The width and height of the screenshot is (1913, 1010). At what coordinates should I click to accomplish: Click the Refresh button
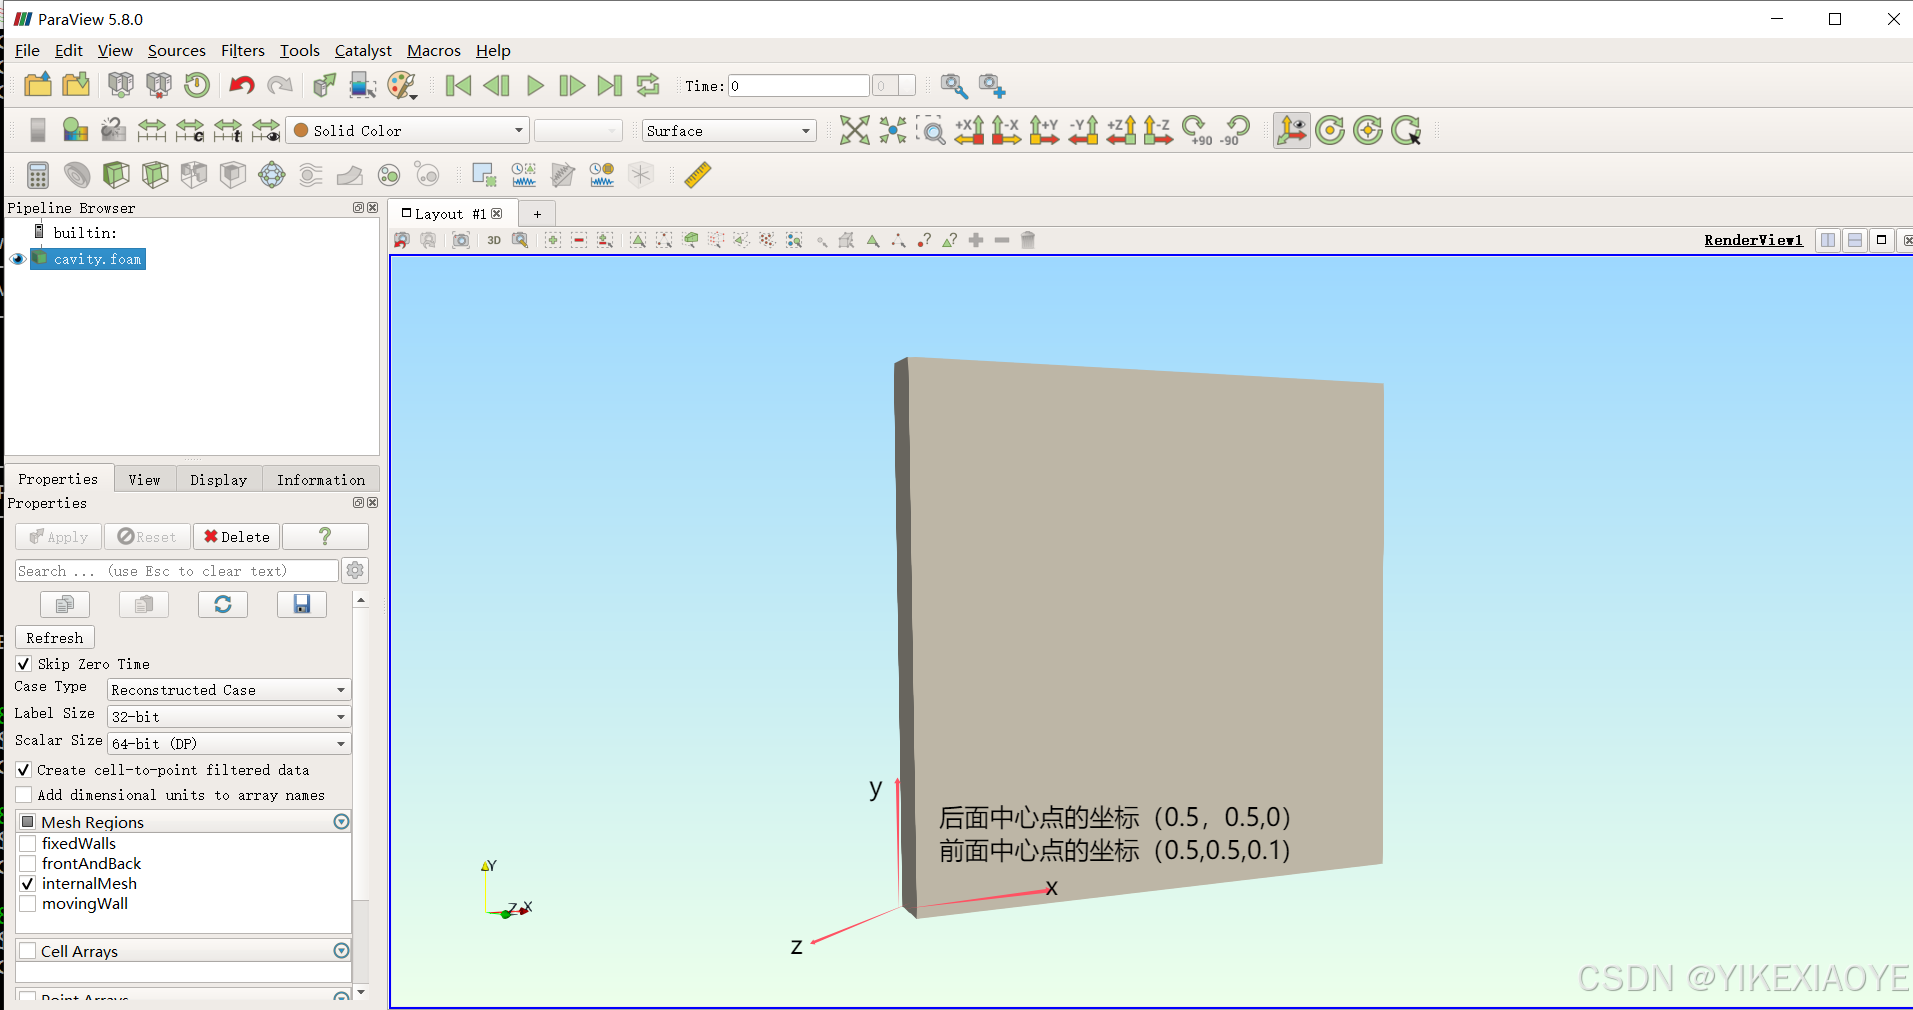click(x=55, y=637)
